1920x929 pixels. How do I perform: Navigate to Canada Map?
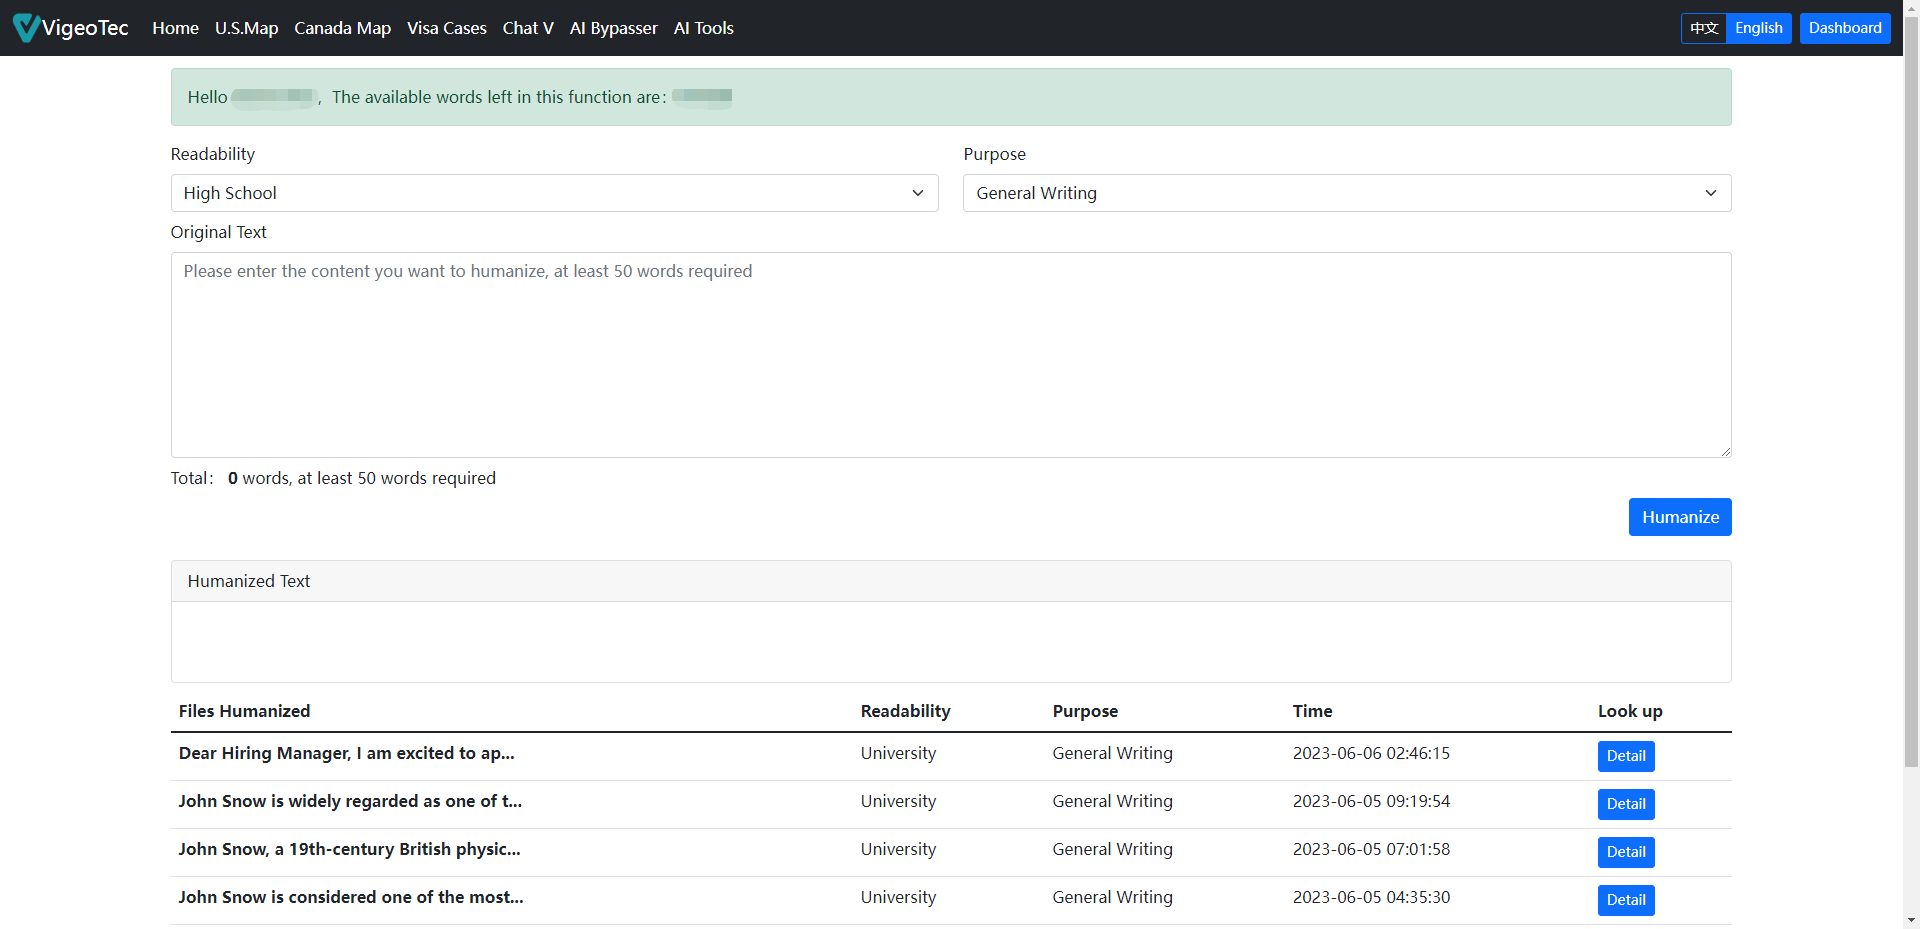(342, 28)
